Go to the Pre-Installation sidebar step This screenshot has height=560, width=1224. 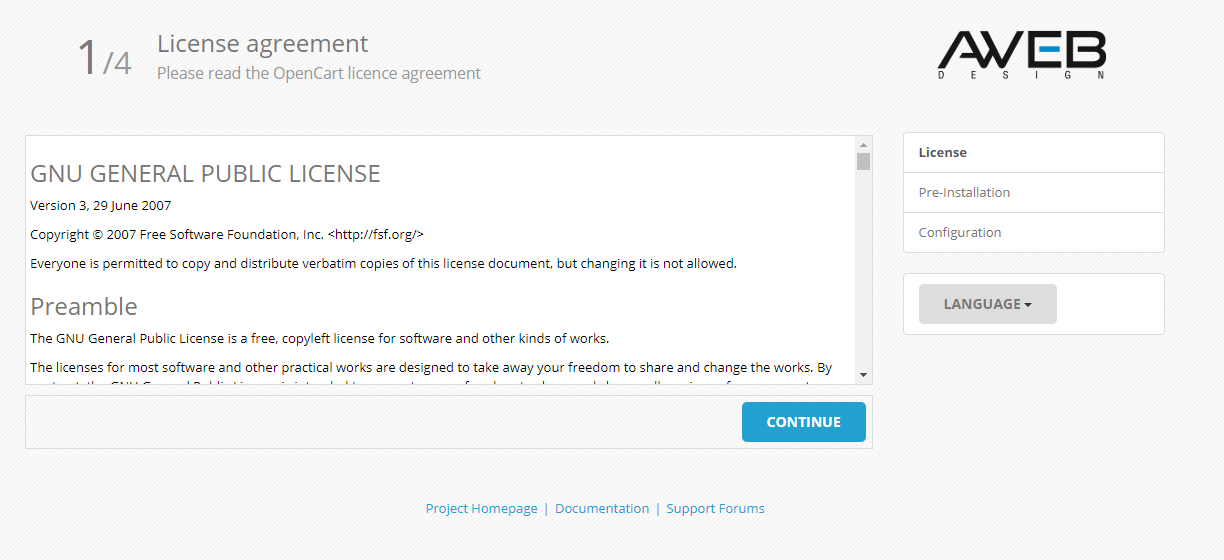[x=1033, y=193]
